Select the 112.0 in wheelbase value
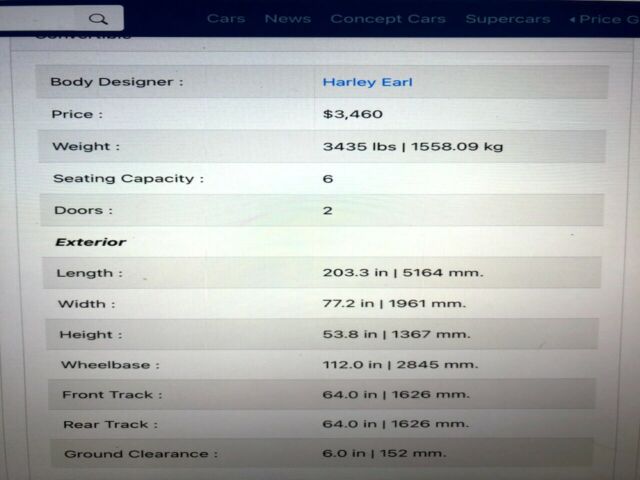 (400, 364)
